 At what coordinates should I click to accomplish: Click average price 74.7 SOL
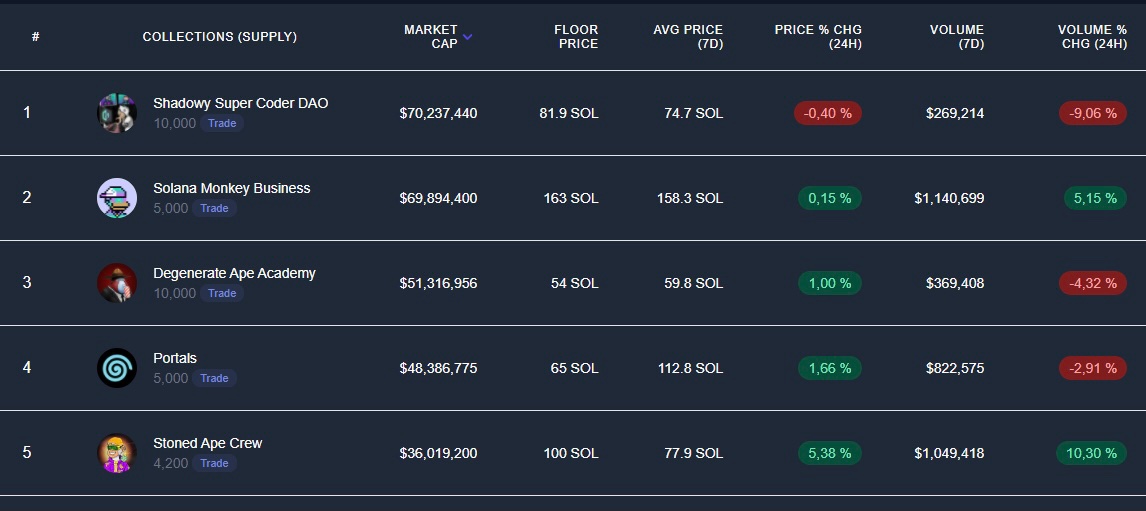click(x=694, y=113)
